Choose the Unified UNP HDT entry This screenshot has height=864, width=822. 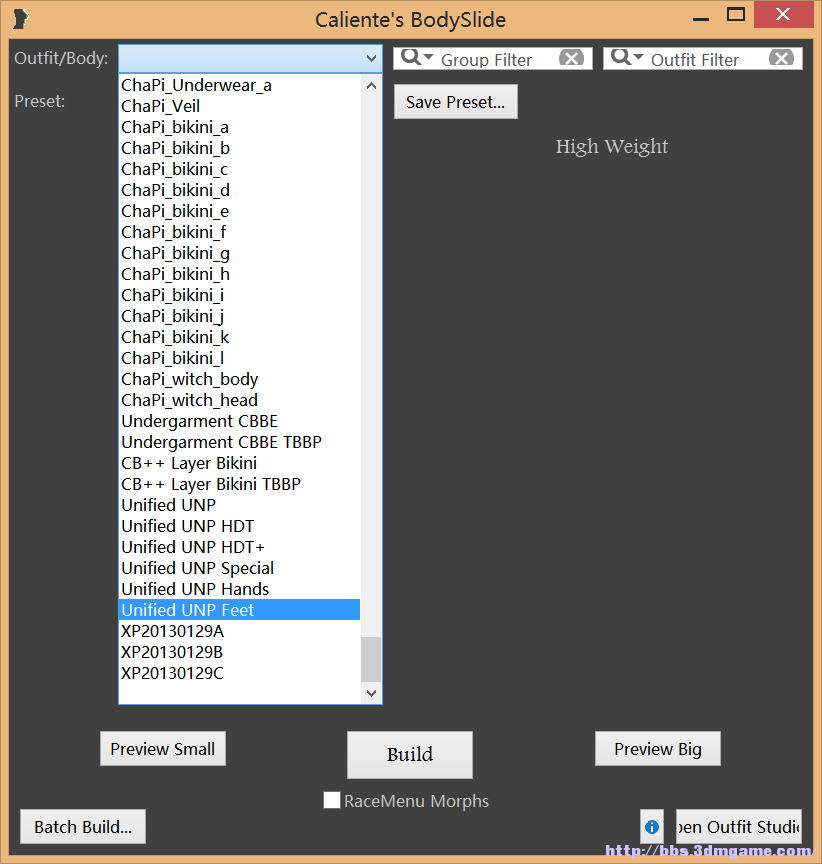click(x=240, y=526)
